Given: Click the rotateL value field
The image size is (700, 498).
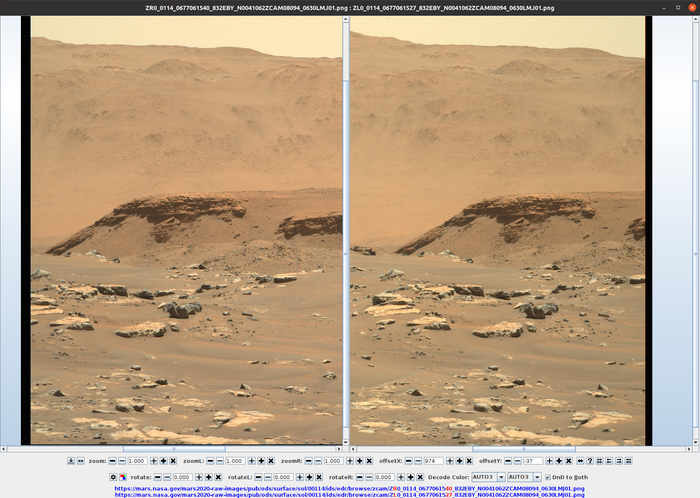Looking at the screenshot, I should point(283,477).
